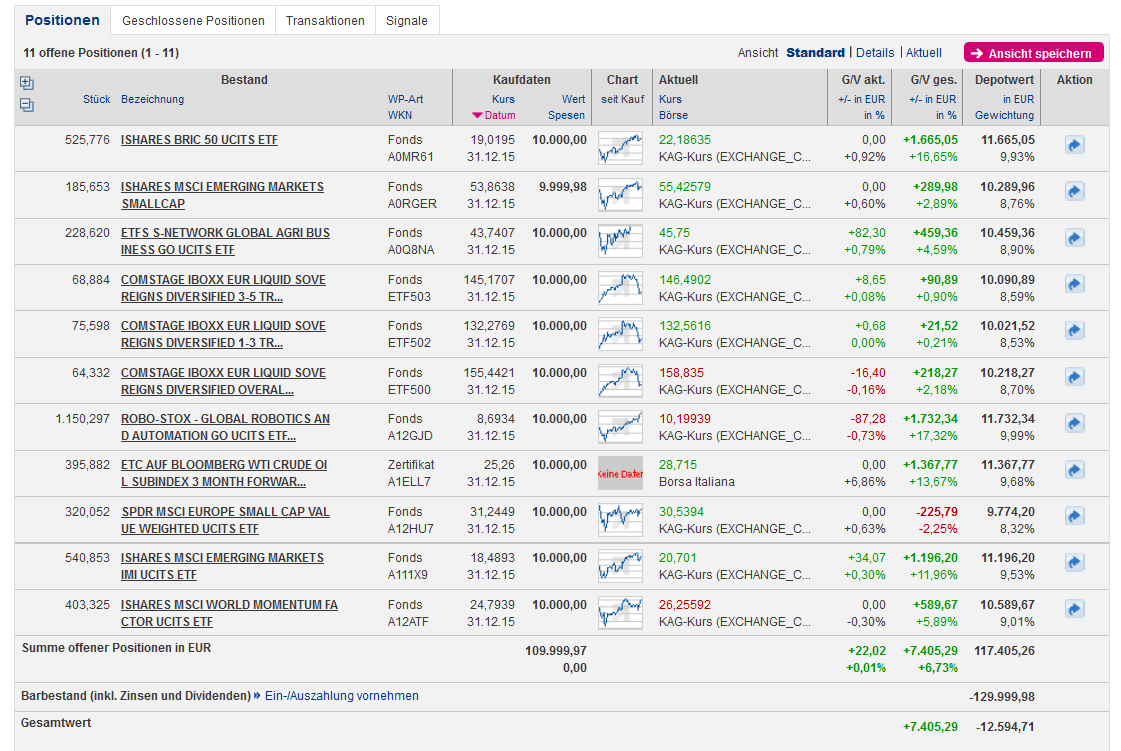Select the Signale tab

click(406, 21)
